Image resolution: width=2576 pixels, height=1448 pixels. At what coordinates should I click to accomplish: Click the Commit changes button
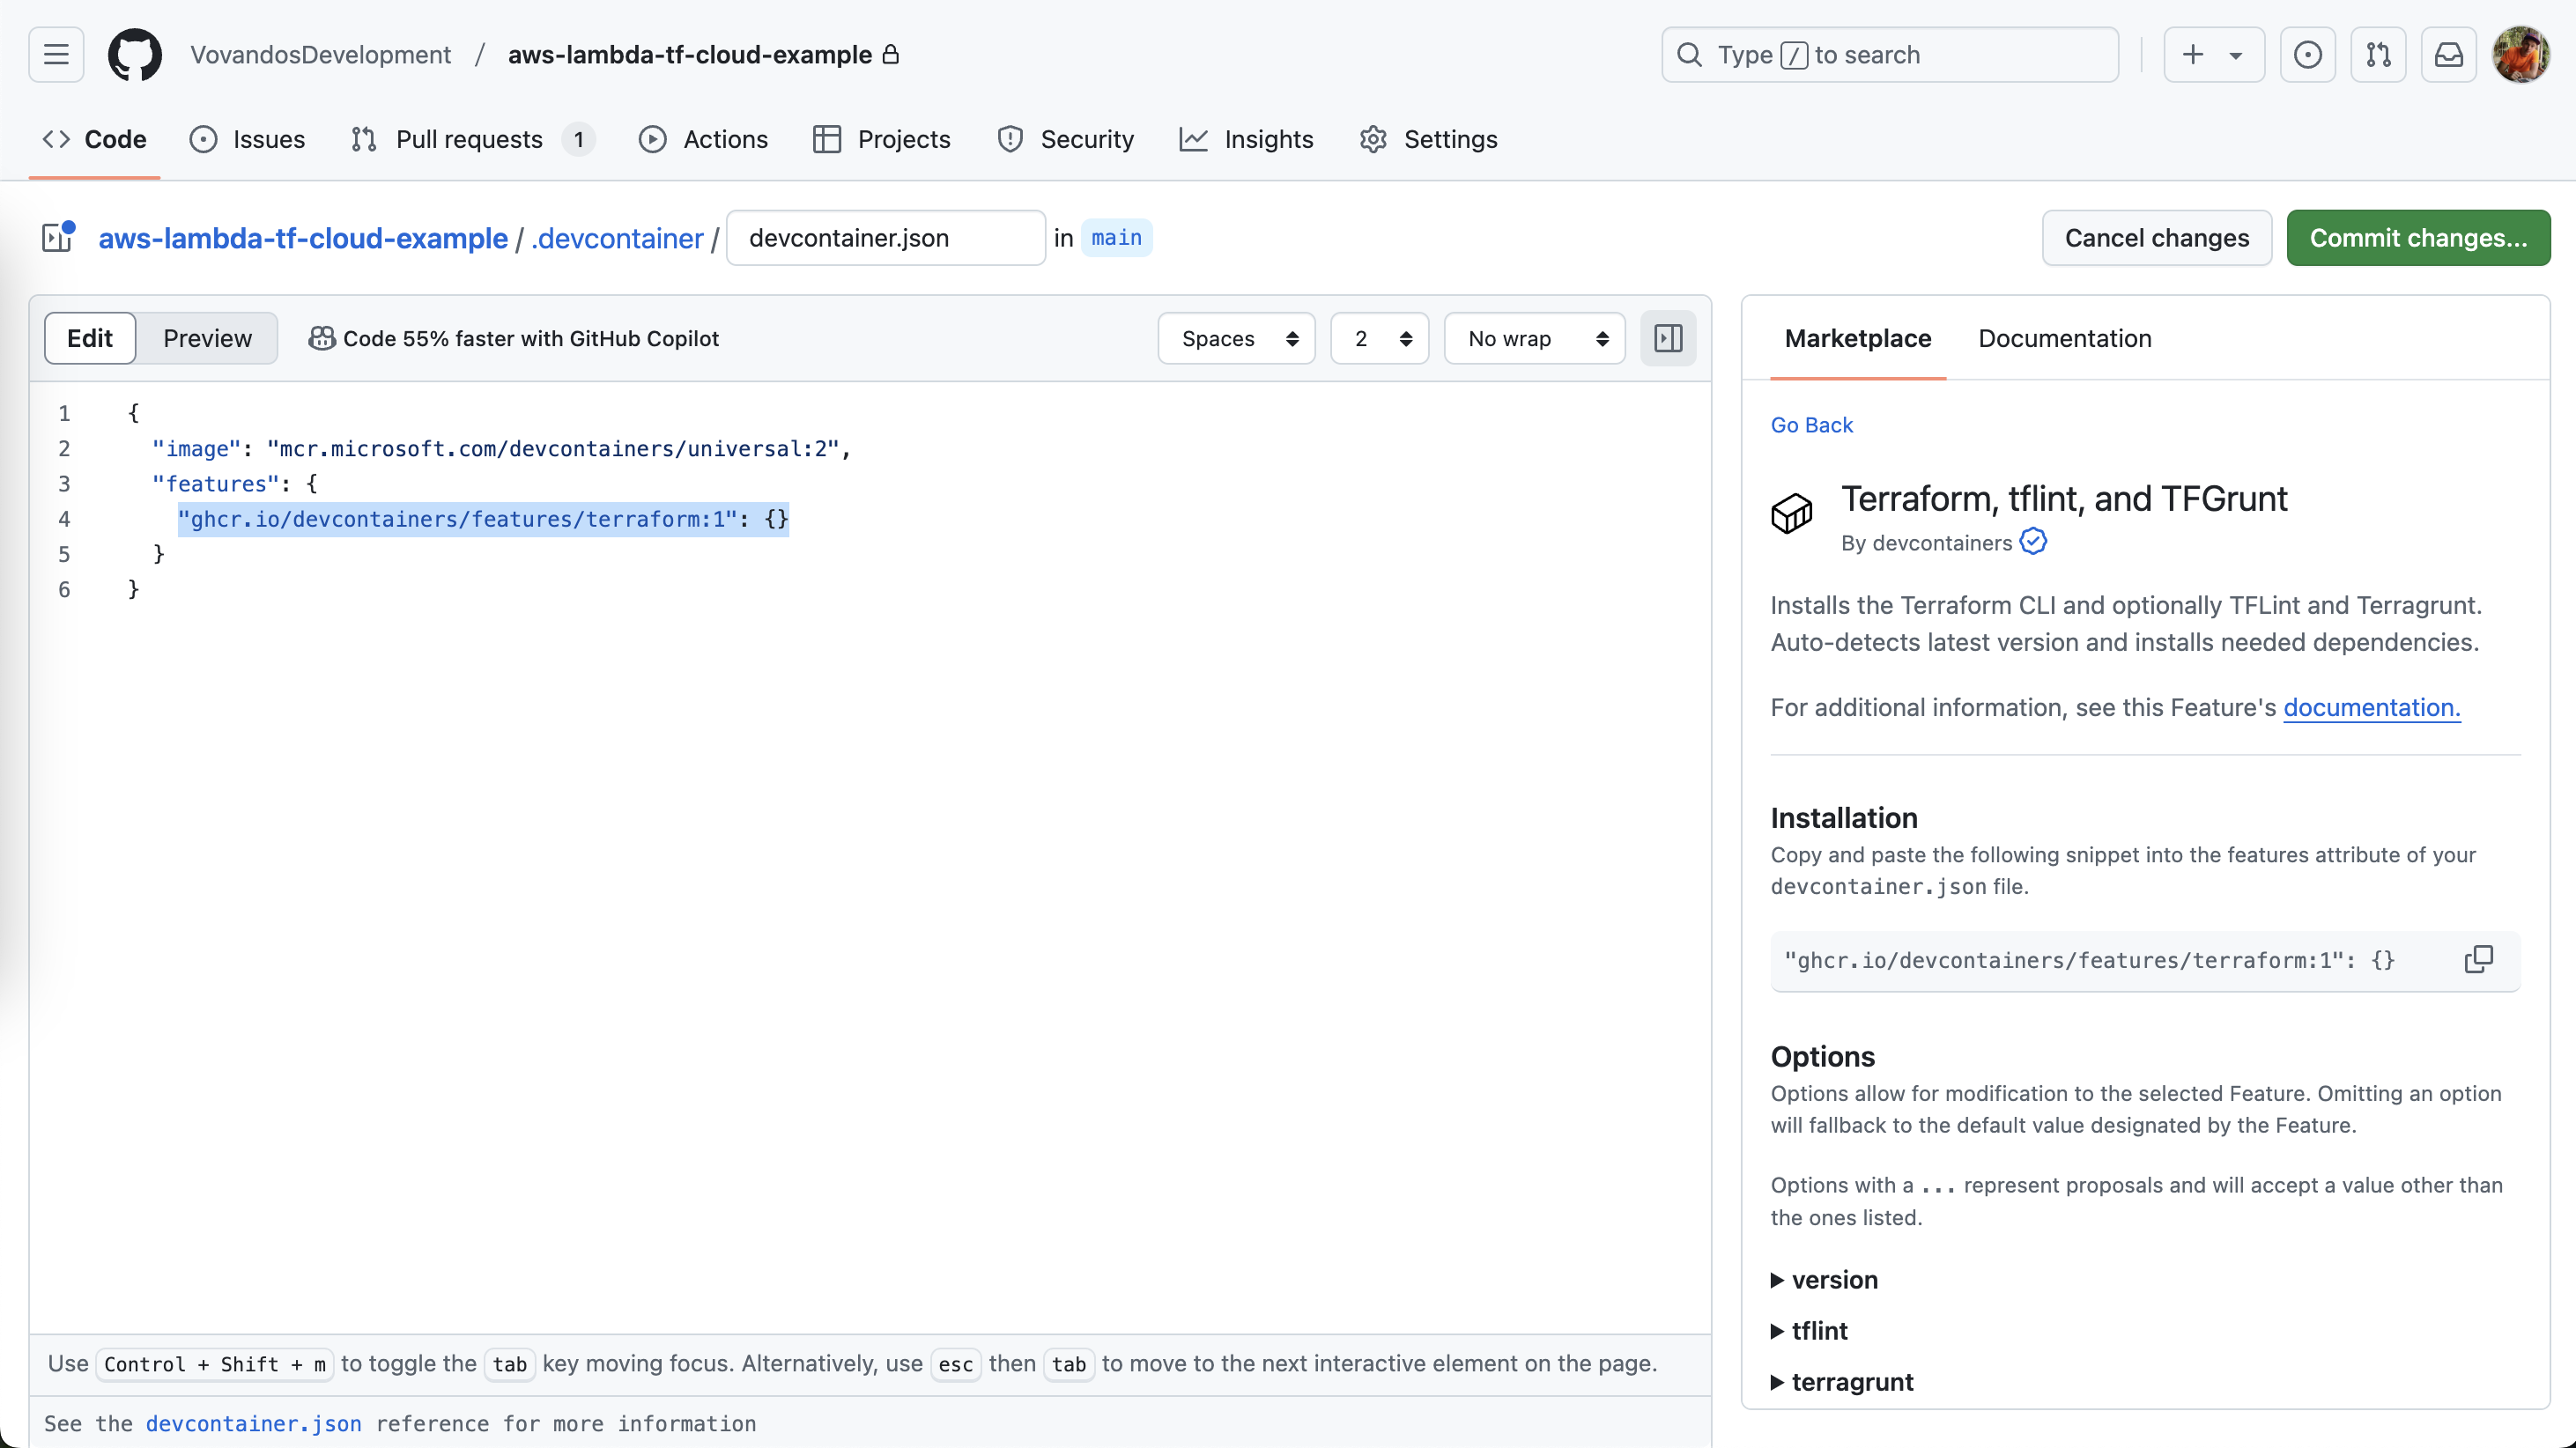pos(2418,237)
